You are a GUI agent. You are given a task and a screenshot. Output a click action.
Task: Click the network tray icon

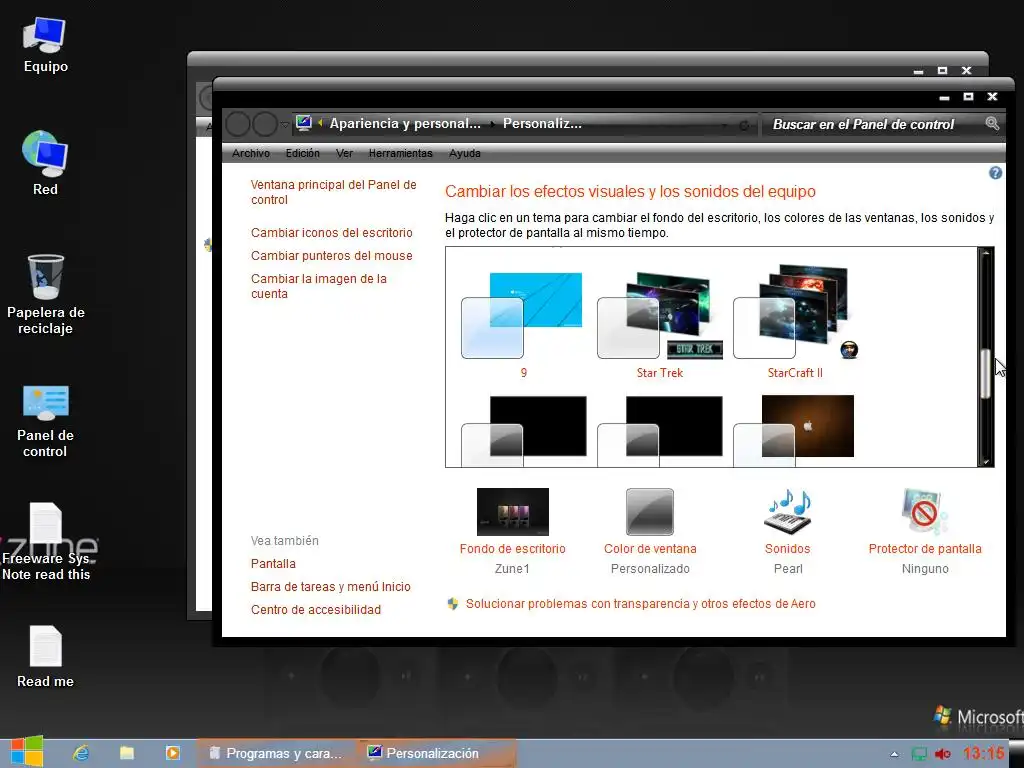[919, 754]
